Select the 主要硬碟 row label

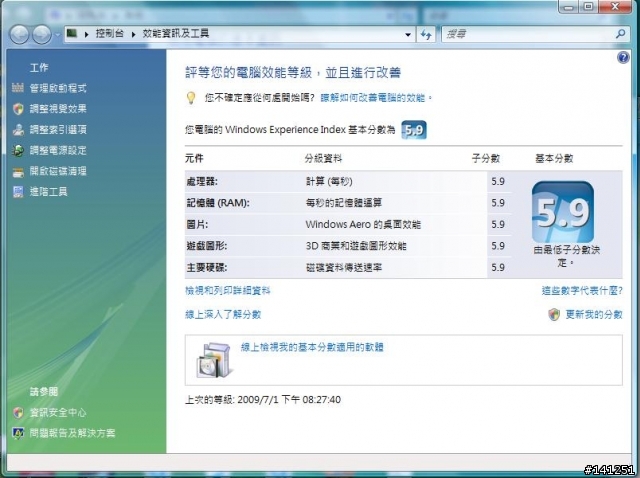(x=207, y=267)
